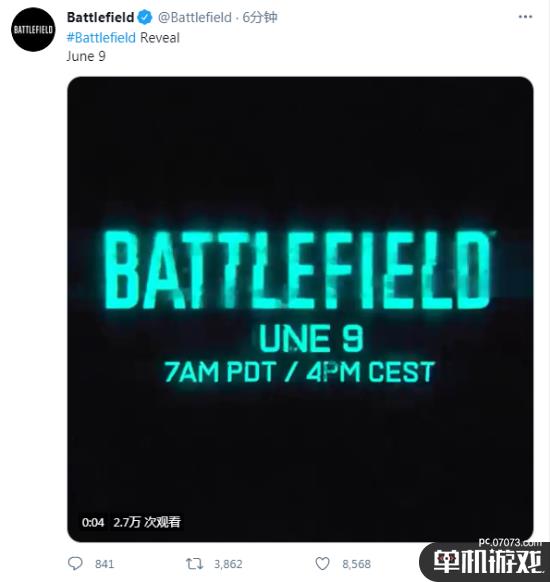
Task: Click the pc.07073.com watermark text
Action: (x=510, y=542)
